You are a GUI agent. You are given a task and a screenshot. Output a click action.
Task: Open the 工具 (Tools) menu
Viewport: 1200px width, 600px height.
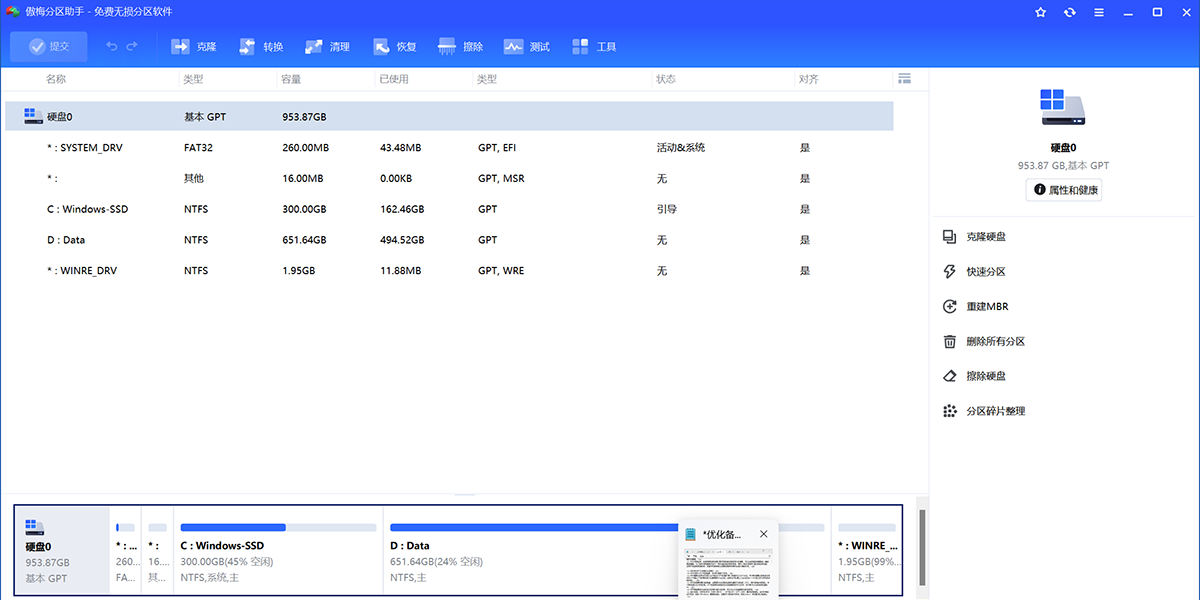(x=594, y=47)
